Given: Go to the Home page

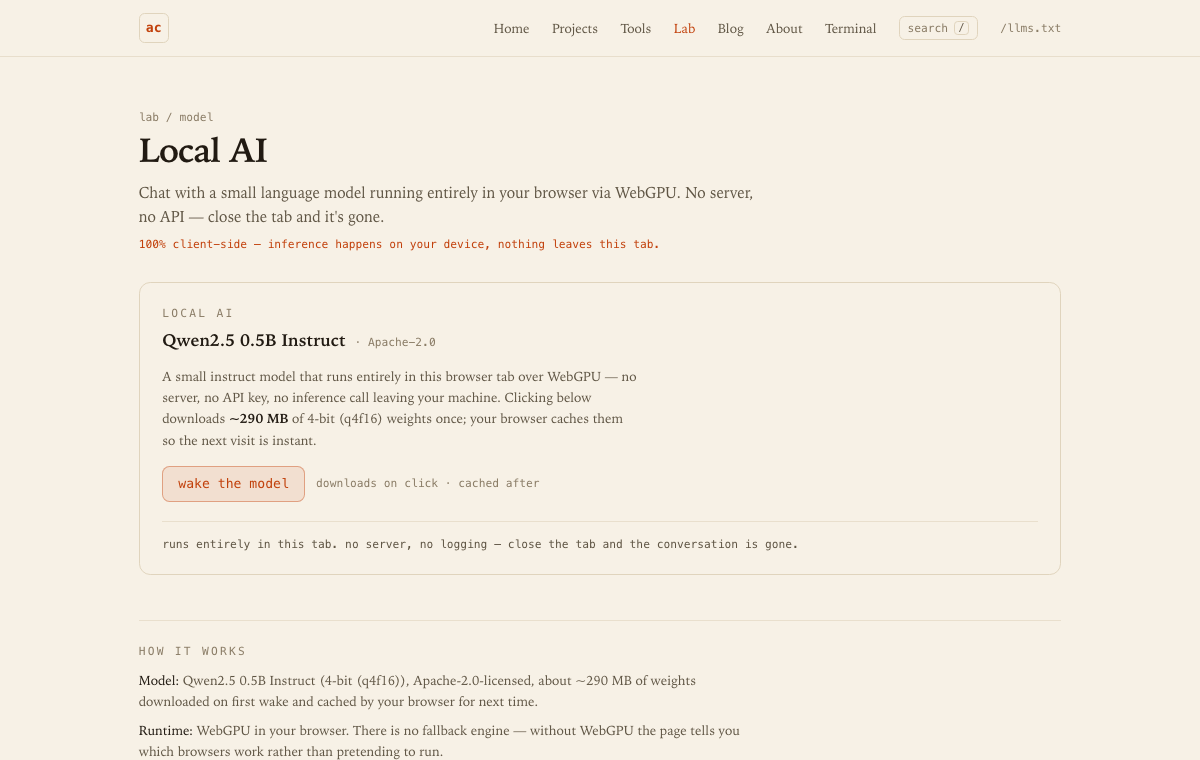Looking at the screenshot, I should point(511,28).
